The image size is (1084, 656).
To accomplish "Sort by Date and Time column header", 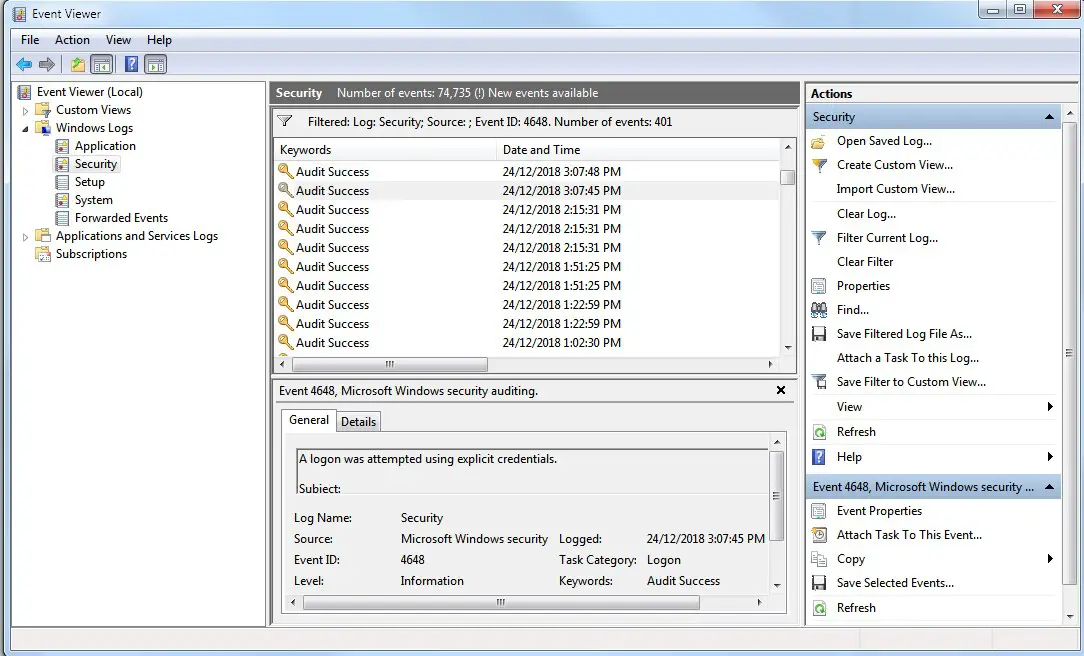I will [x=637, y=150].
